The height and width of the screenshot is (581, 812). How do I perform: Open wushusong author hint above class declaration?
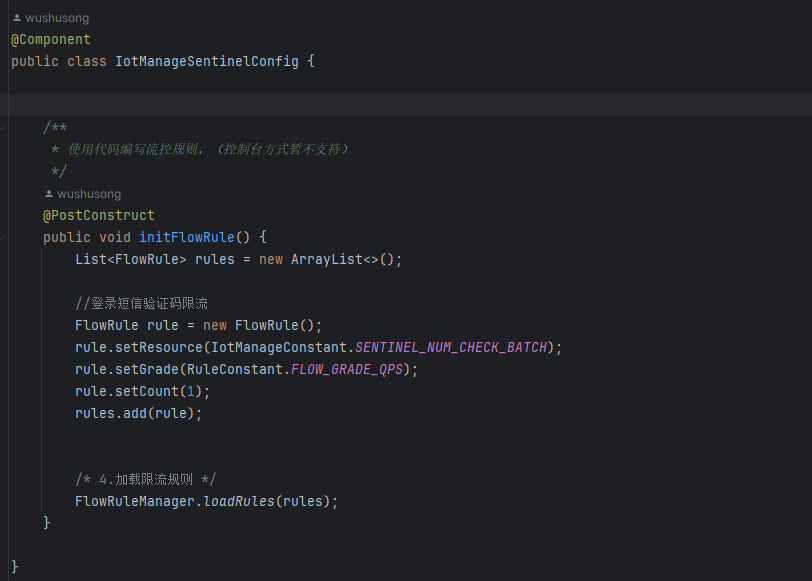(56, 18)
